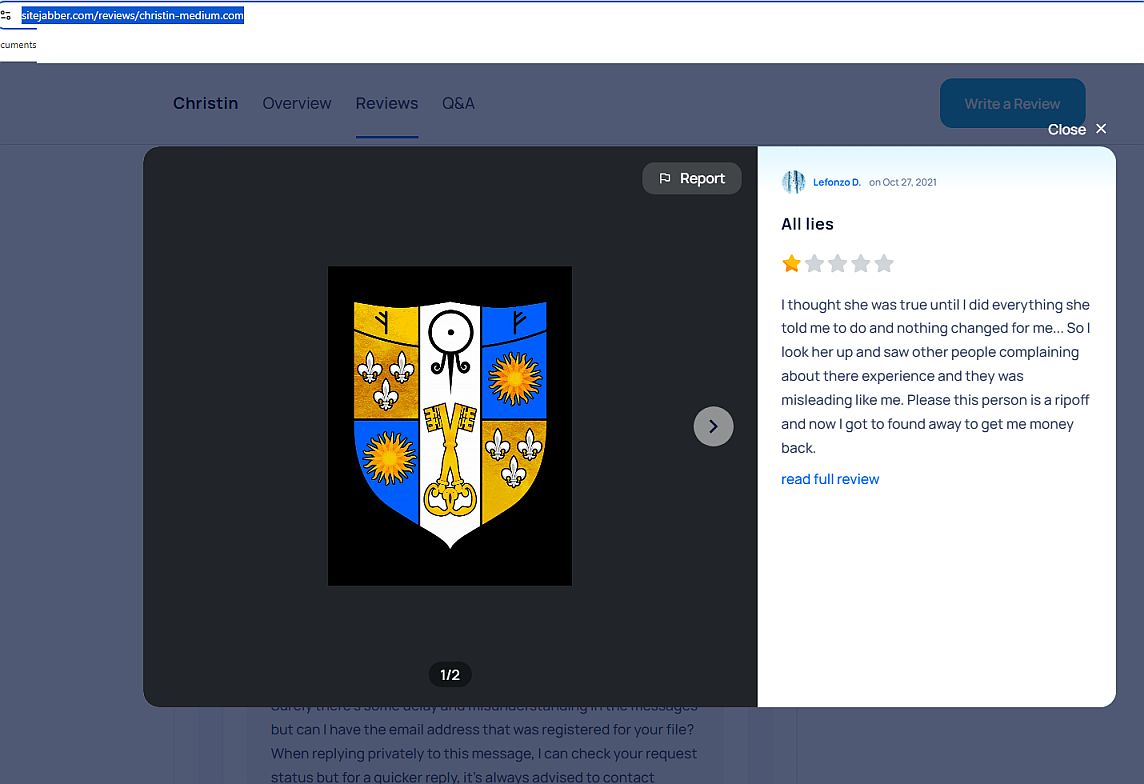
Task: Report this review image
Action: pyautogui.click(x=692, y=178)
